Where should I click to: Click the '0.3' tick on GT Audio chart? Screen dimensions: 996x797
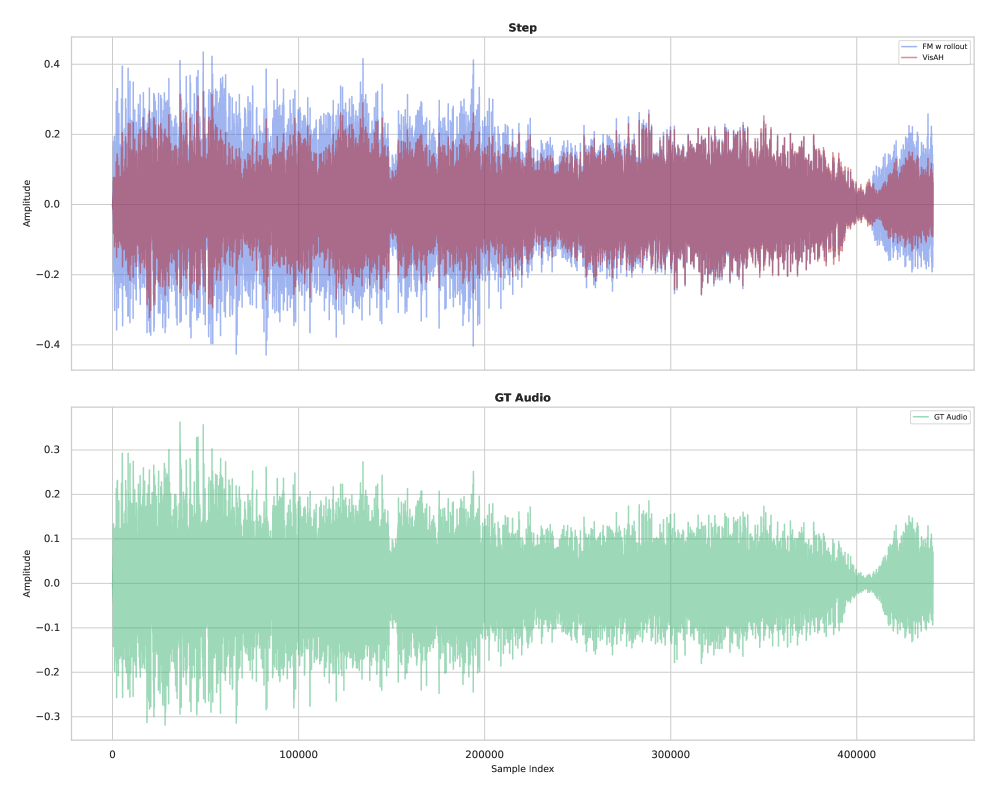(x=52, y=450)
